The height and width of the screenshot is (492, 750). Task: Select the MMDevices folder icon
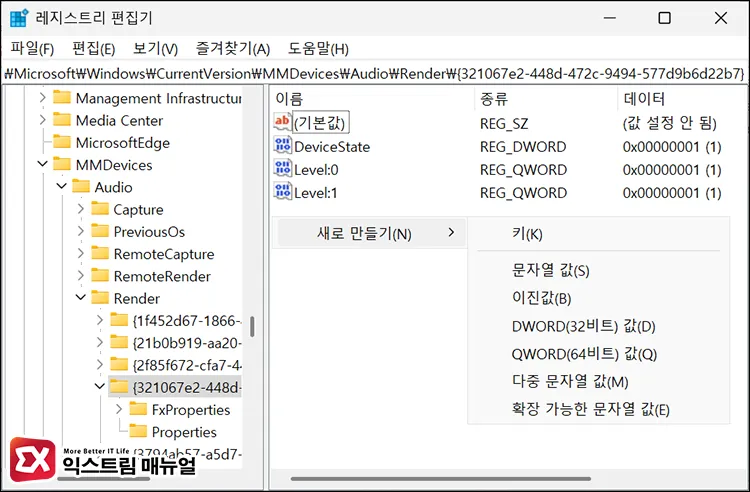[x=62, y=164]
